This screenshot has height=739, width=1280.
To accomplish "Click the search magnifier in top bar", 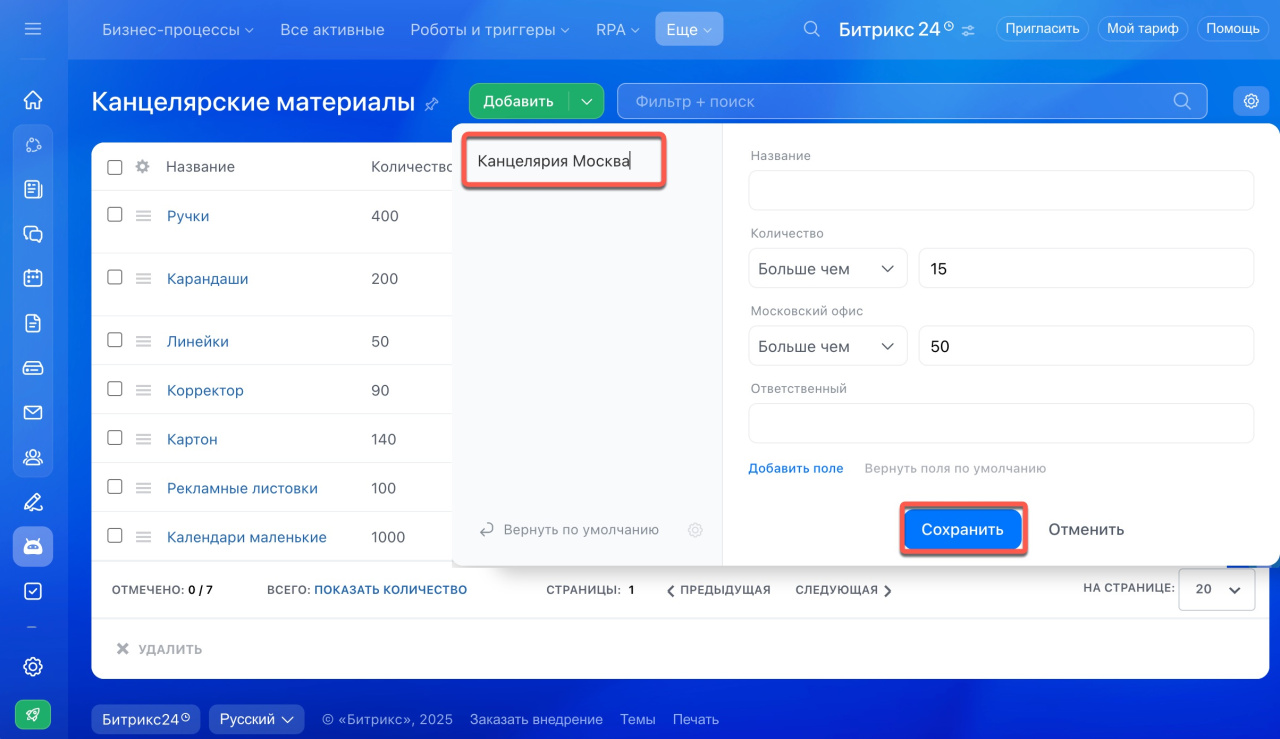I will pyautogui.click(x=812, y=29).
